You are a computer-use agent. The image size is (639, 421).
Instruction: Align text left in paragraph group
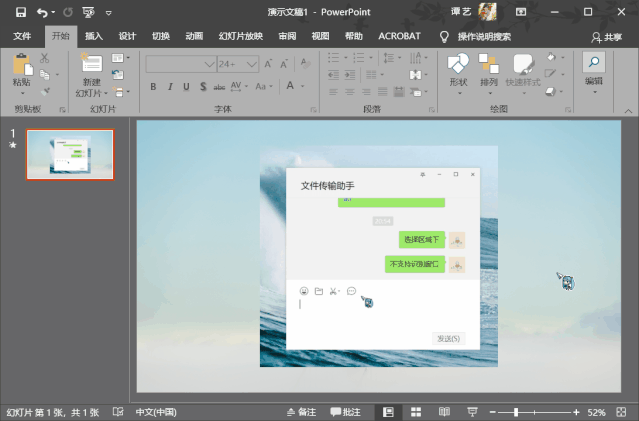[x=333, y=92]
